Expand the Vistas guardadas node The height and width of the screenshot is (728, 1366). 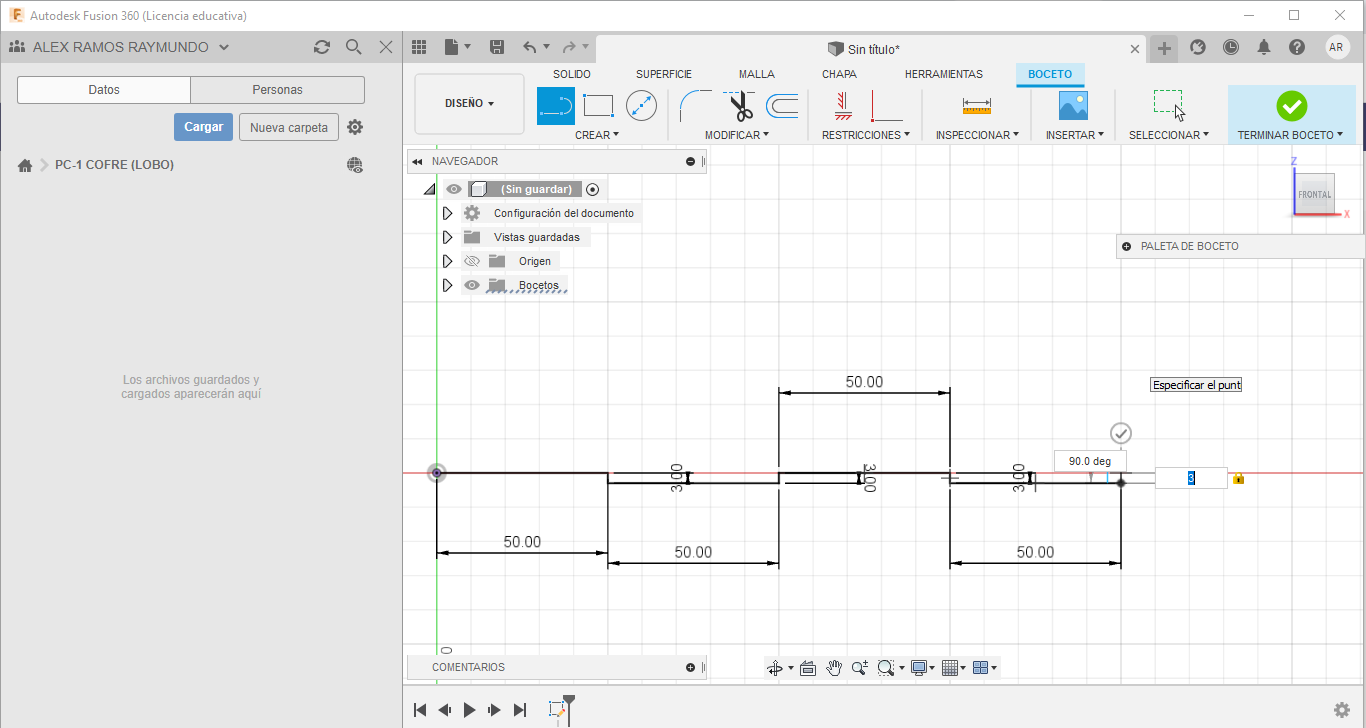pos(447,237)
